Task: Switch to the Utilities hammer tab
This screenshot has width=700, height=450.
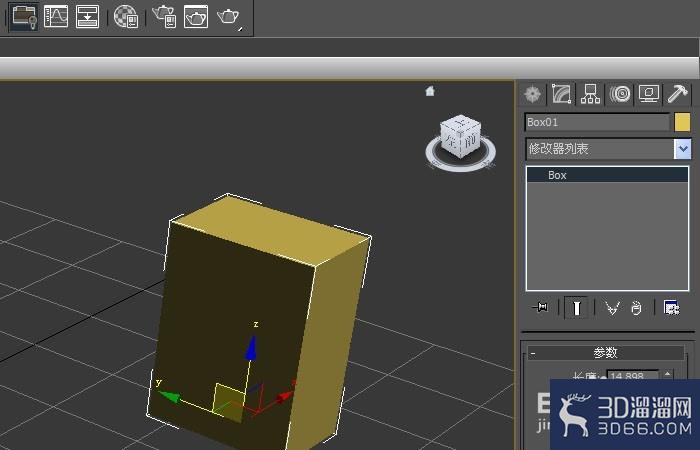Action: click(x=677, y=94)
